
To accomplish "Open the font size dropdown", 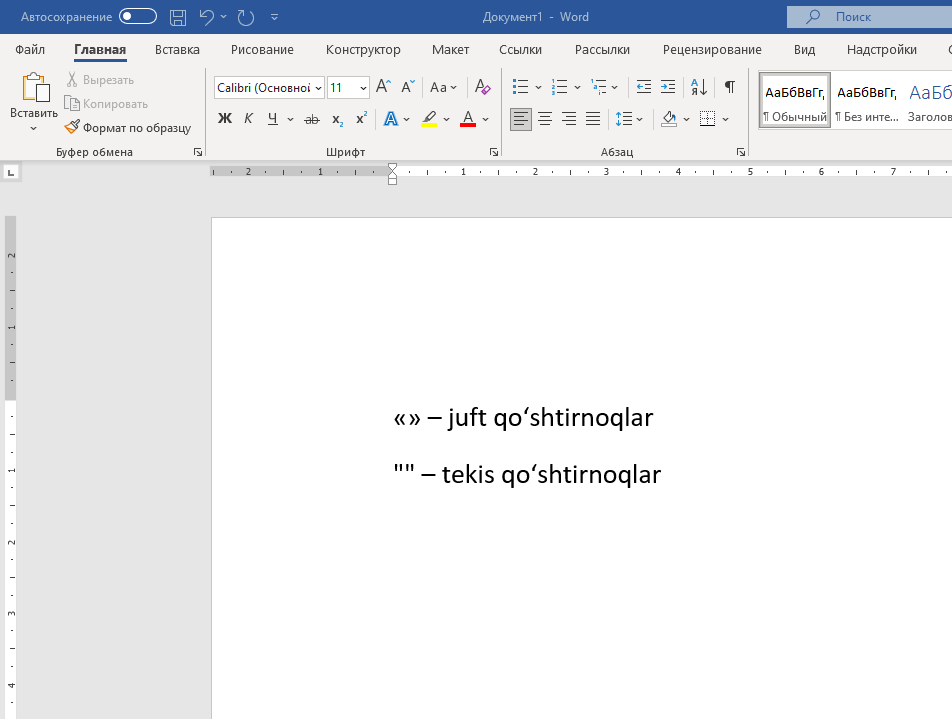I will pos(363,88).
